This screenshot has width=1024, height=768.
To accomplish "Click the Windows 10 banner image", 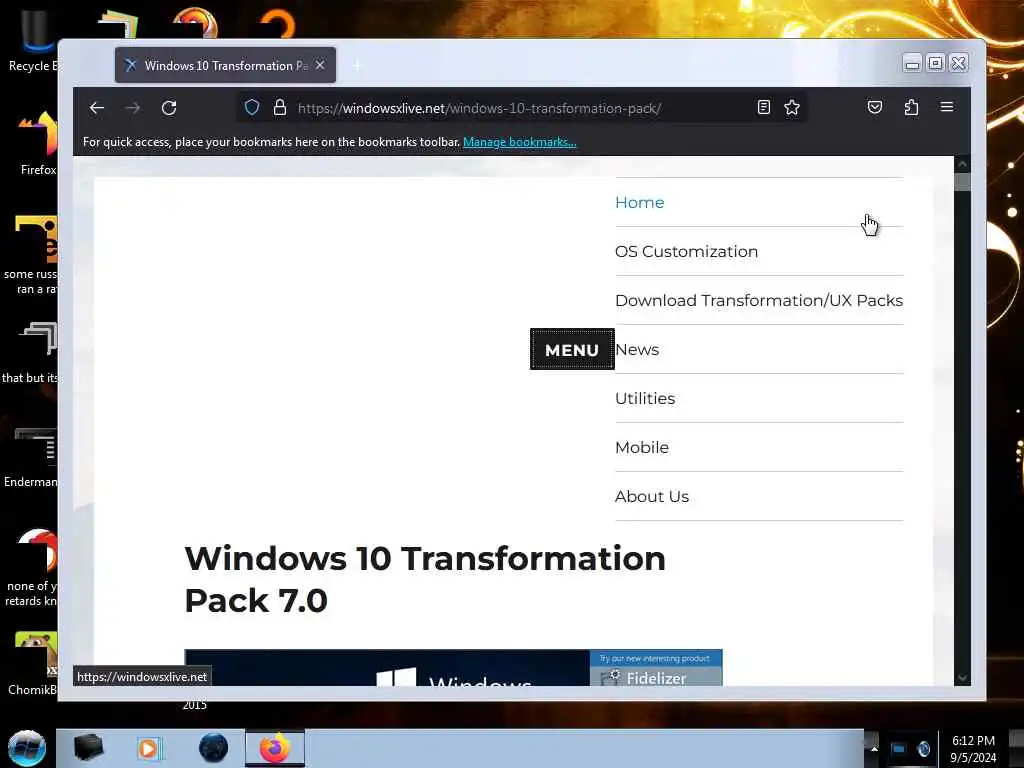I will point(387,667).
